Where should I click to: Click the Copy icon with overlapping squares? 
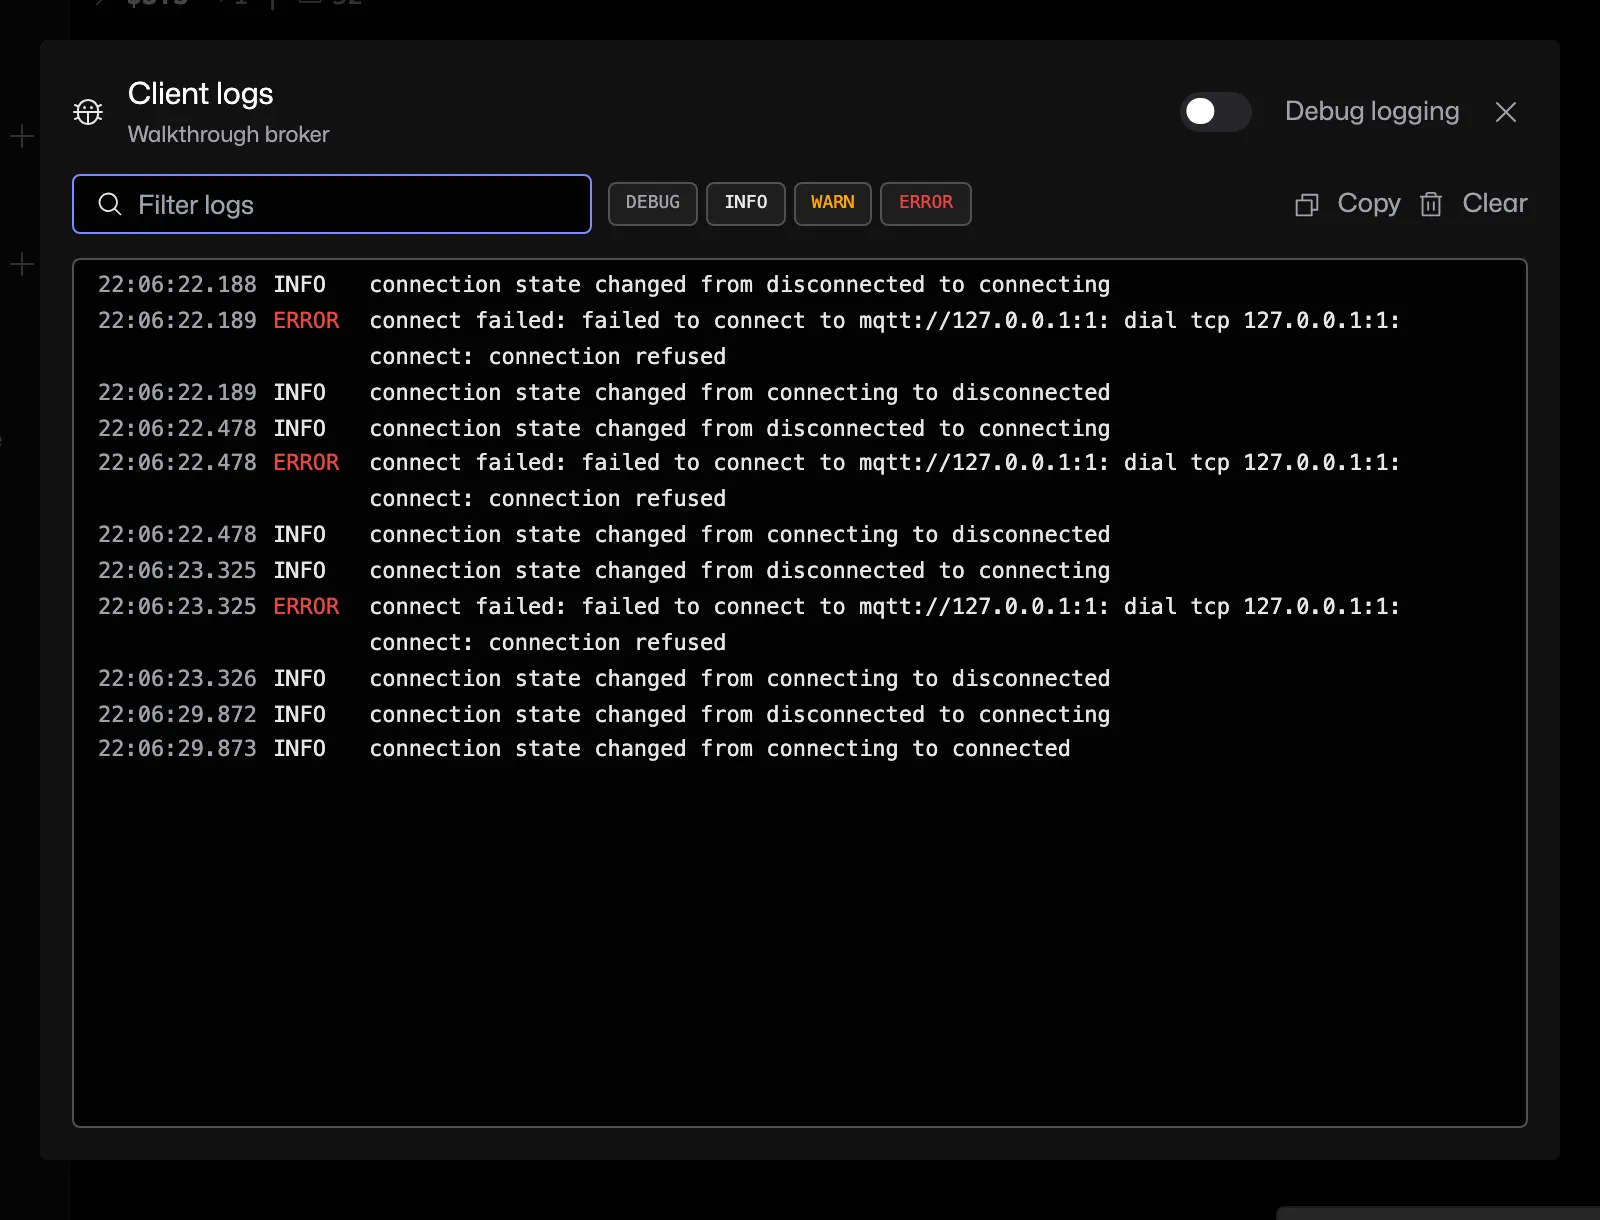click(1307, 204)
